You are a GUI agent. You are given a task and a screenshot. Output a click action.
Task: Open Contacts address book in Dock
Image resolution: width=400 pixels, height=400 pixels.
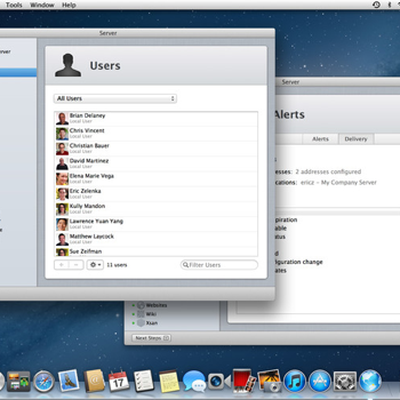pos(94,380)
